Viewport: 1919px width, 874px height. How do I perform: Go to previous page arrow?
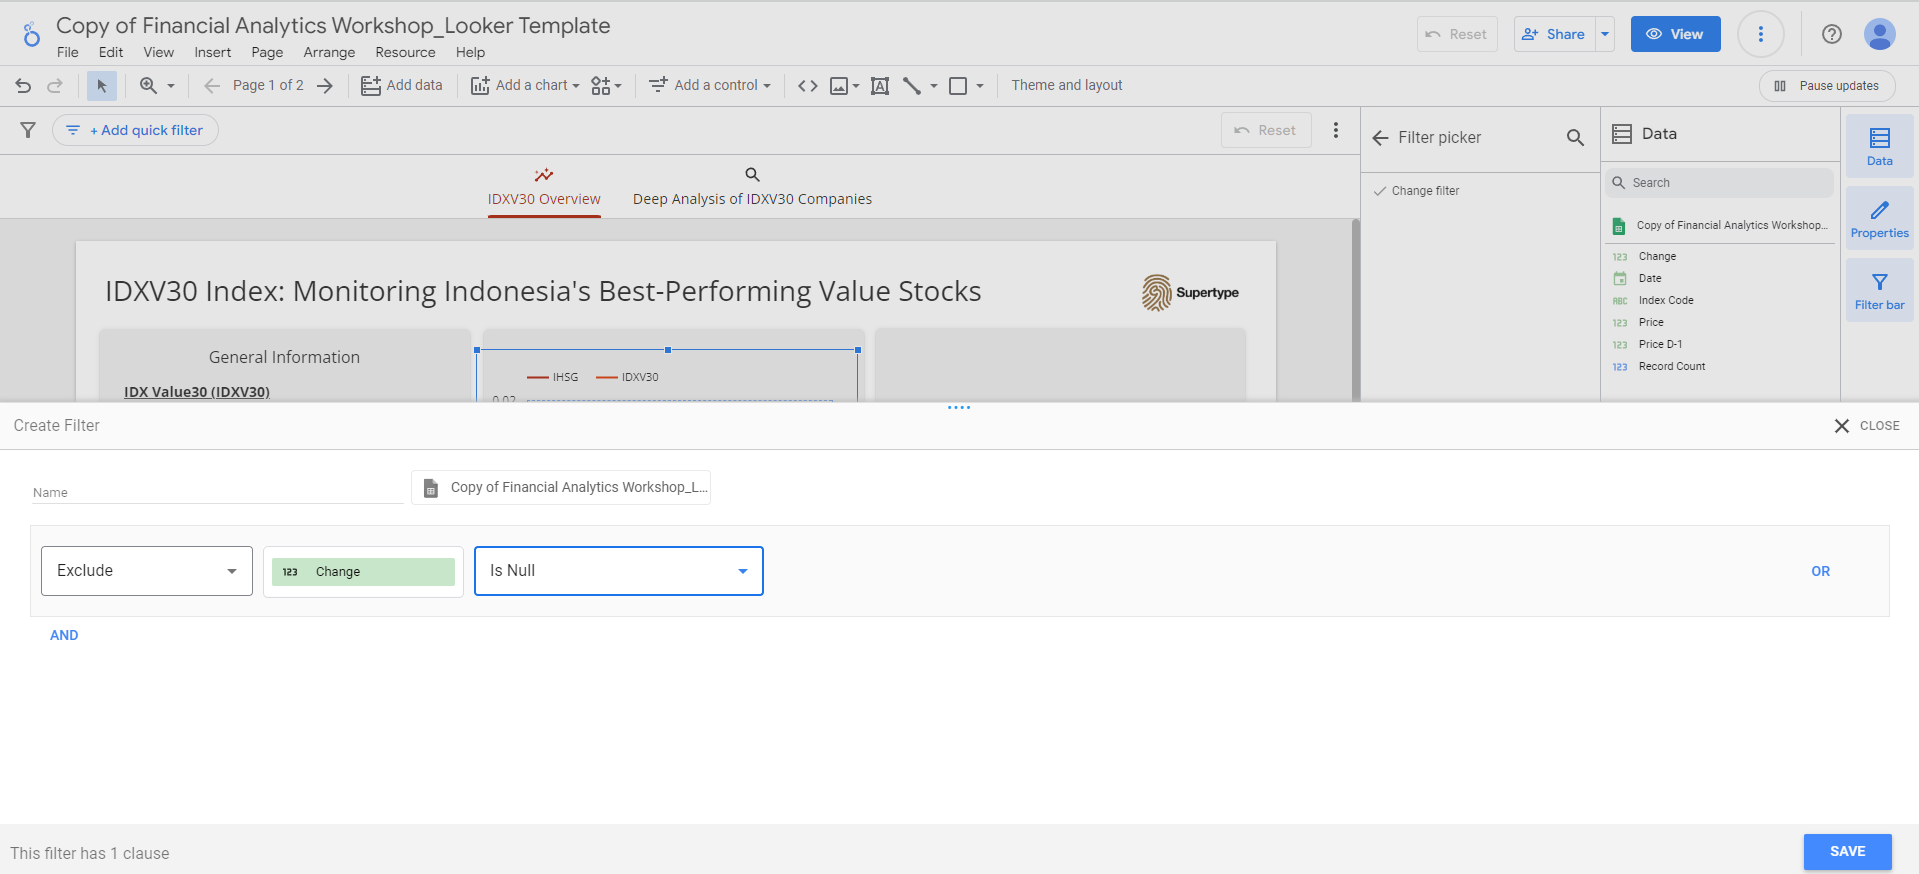pyautogui.click(x=211, y=86)
